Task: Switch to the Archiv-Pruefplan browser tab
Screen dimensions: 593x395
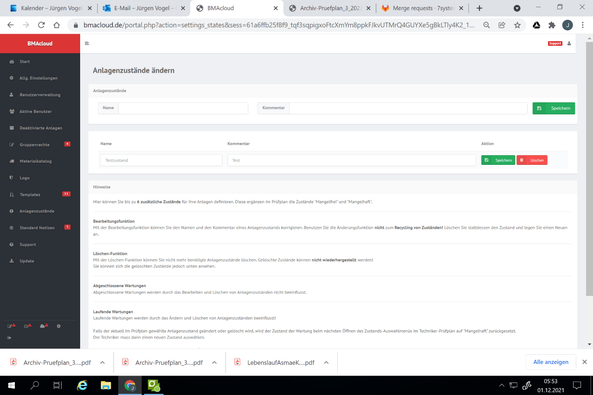Action: point(329,8)
